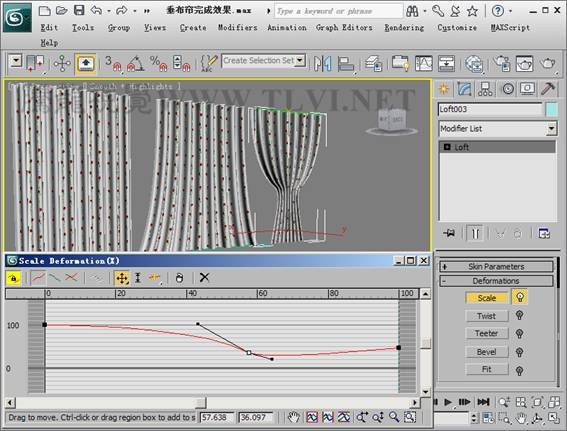Toggle the Twist deformation lightbulb
This screenshot has width=567, height=431.
click(520, 315)
